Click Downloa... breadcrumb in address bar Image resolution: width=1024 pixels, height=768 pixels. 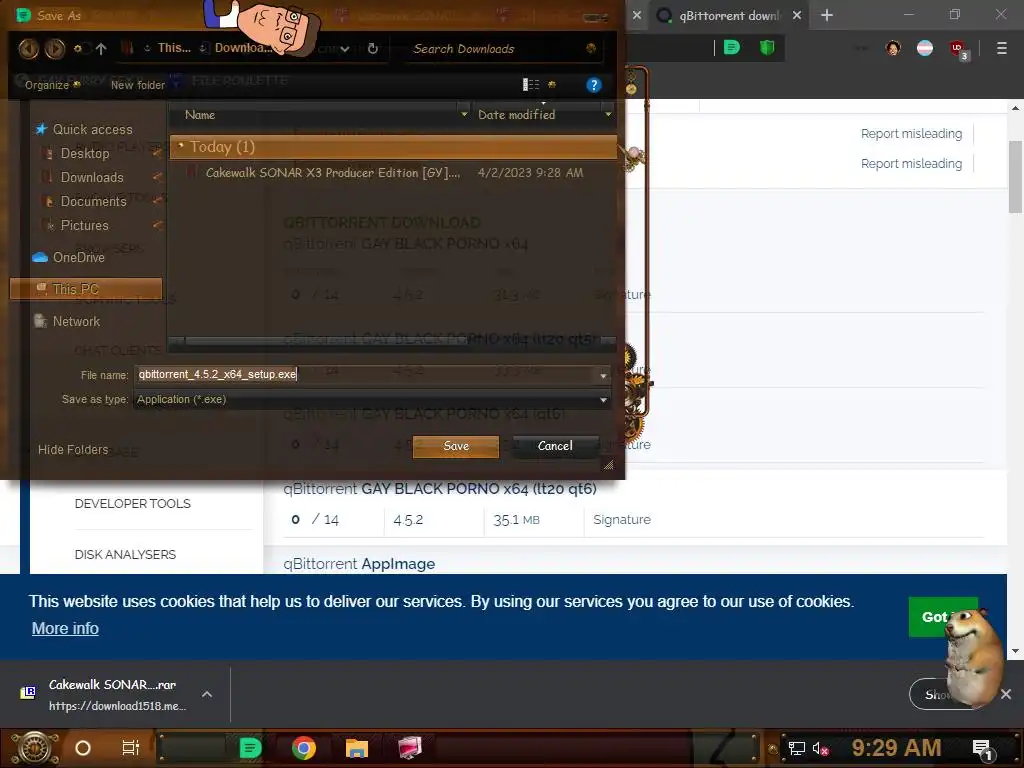(x=243, y=48)
